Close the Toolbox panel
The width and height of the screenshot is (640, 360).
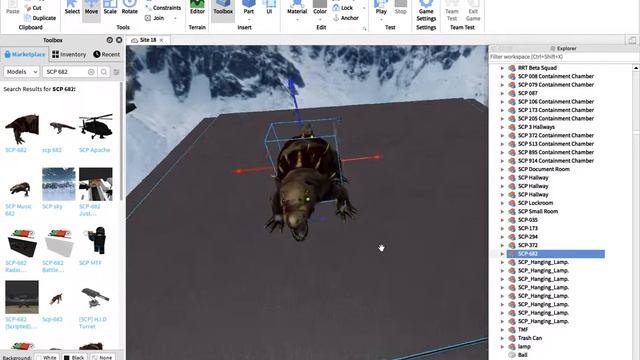tap(119, 40)
